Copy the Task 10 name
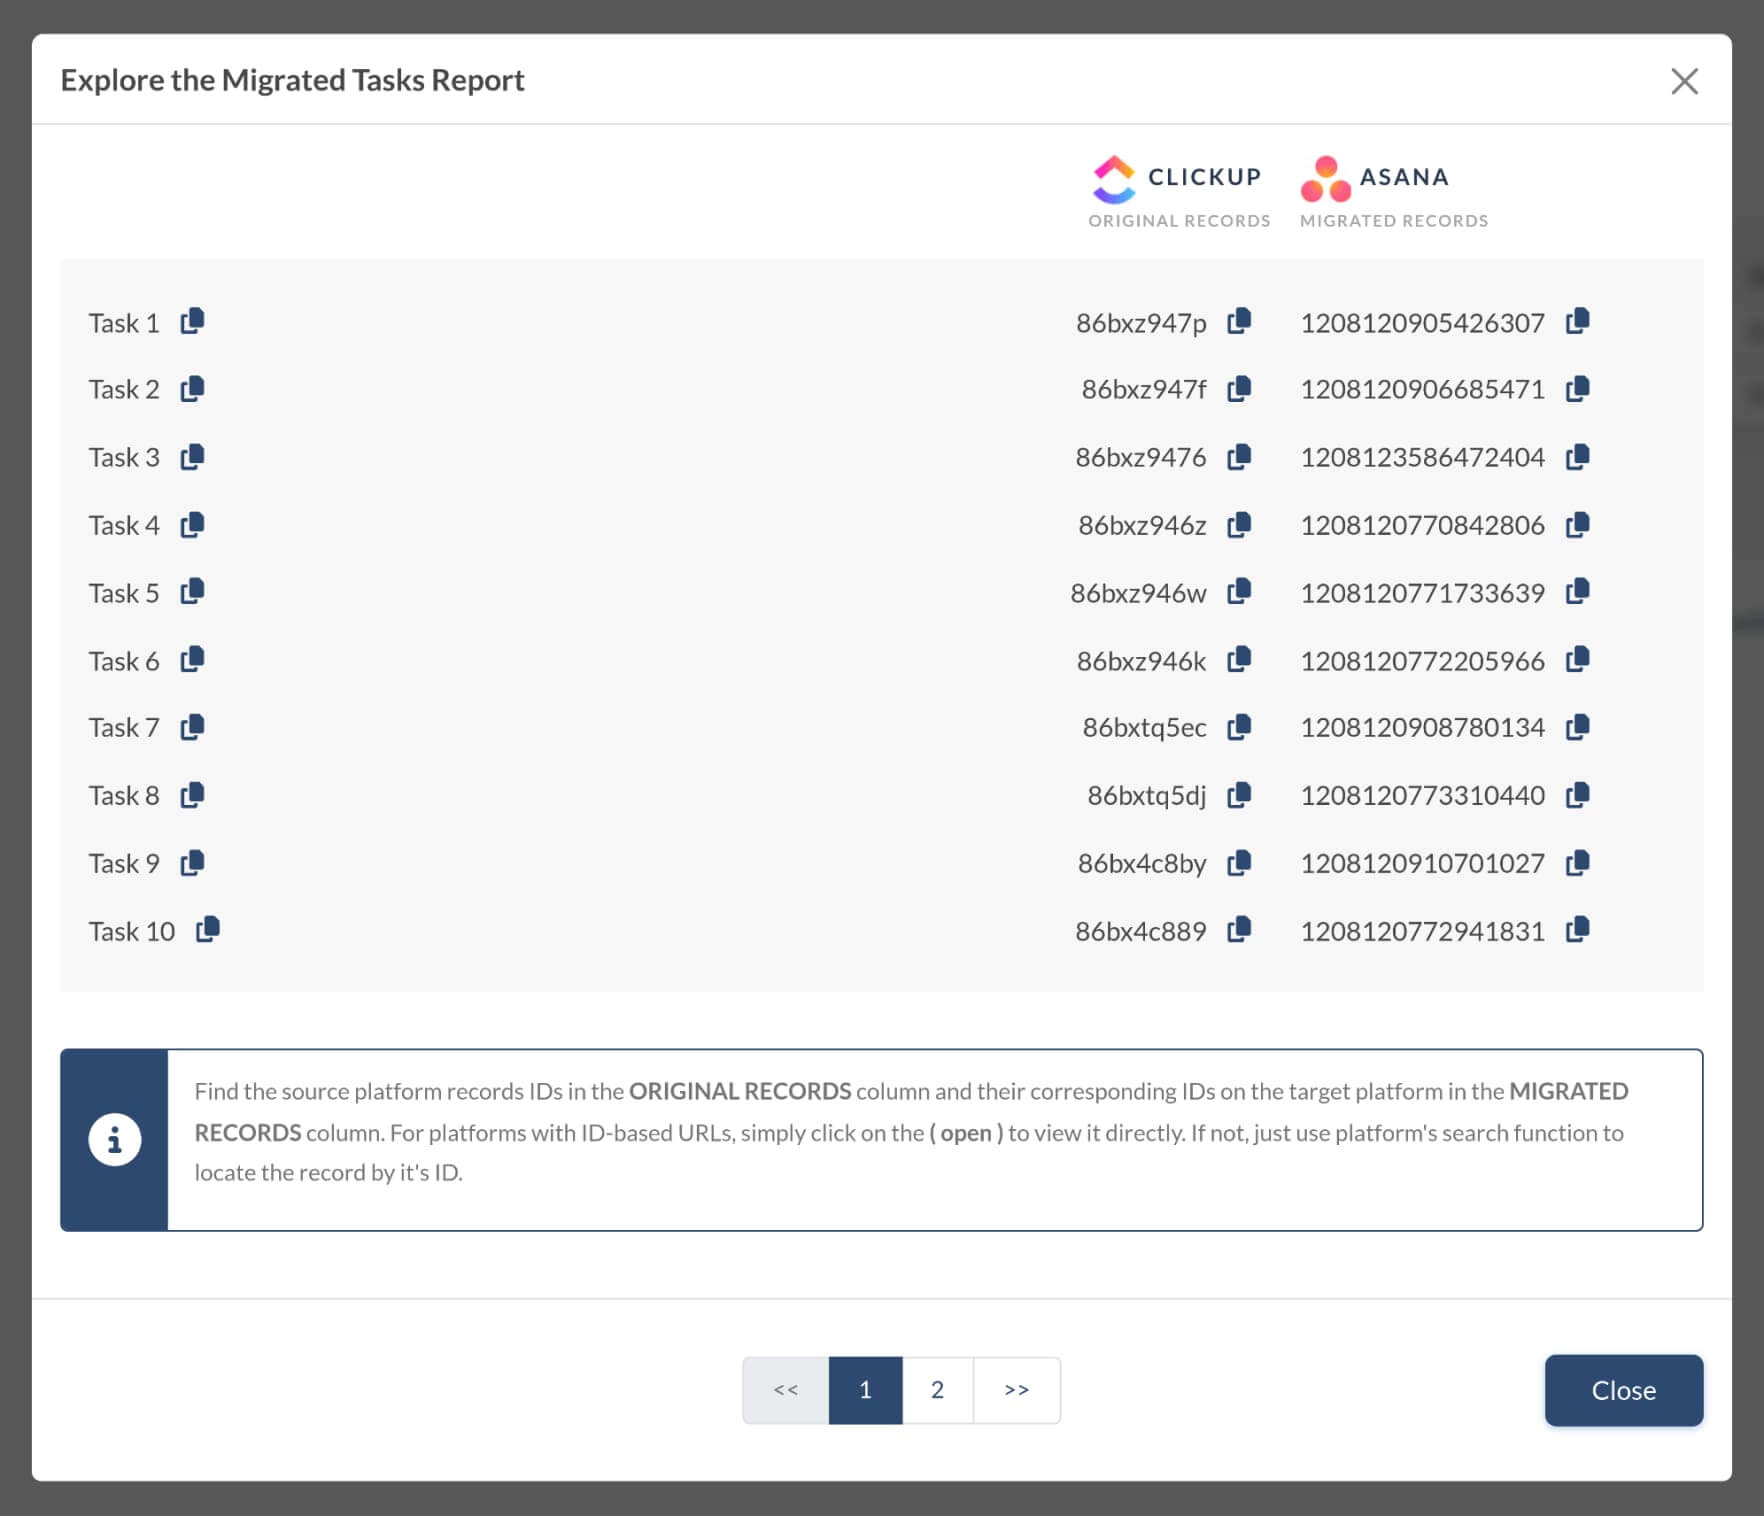 (x=208, y=929)
